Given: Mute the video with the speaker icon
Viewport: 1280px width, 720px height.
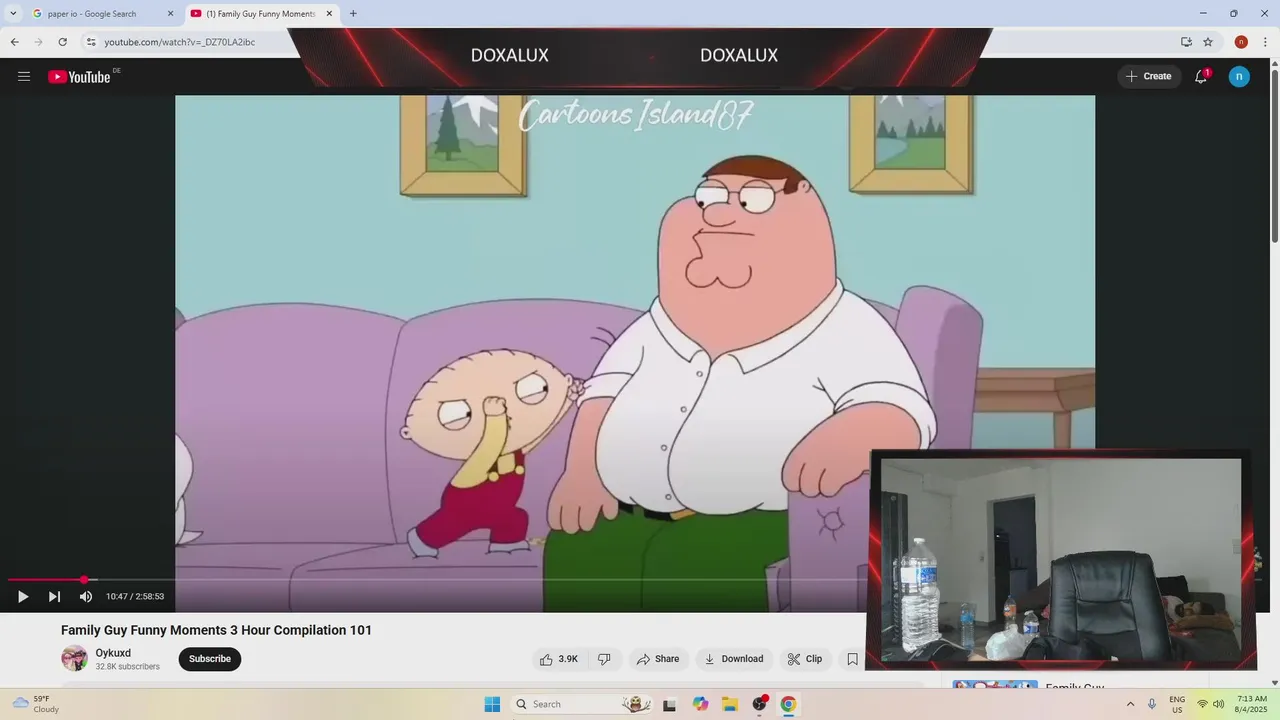Looking at the screenshot, I should (86, 596).
